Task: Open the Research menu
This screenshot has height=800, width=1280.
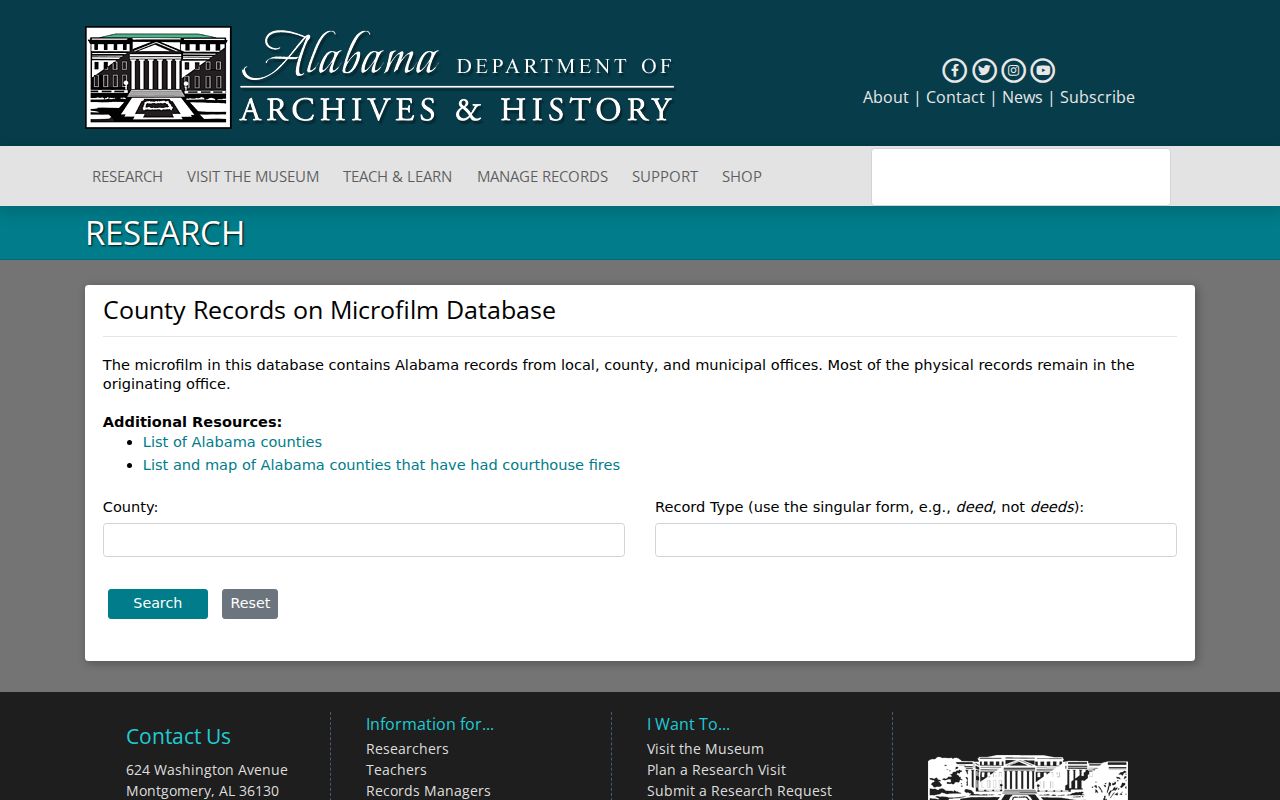Action: pos(127,176)
